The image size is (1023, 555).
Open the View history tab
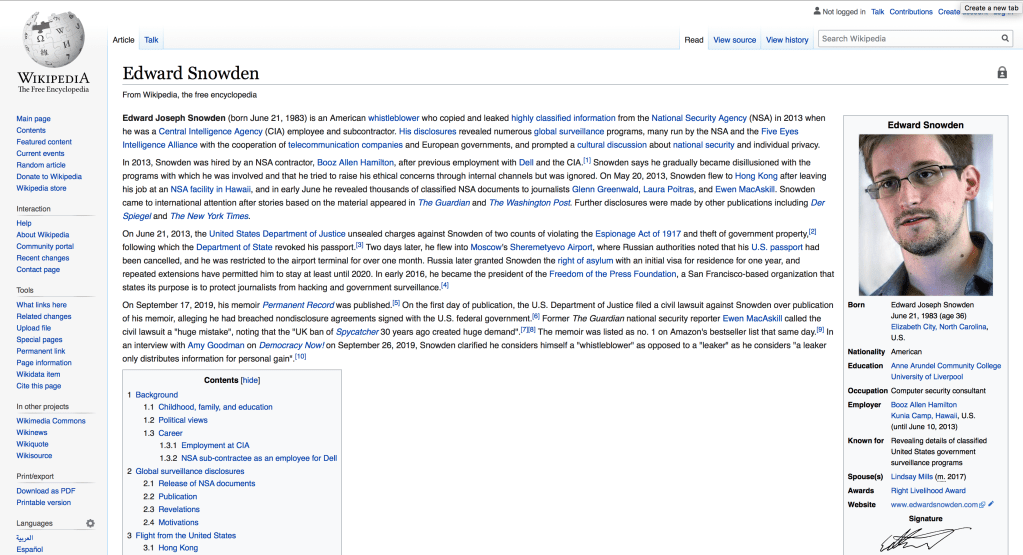pos(787,40)
